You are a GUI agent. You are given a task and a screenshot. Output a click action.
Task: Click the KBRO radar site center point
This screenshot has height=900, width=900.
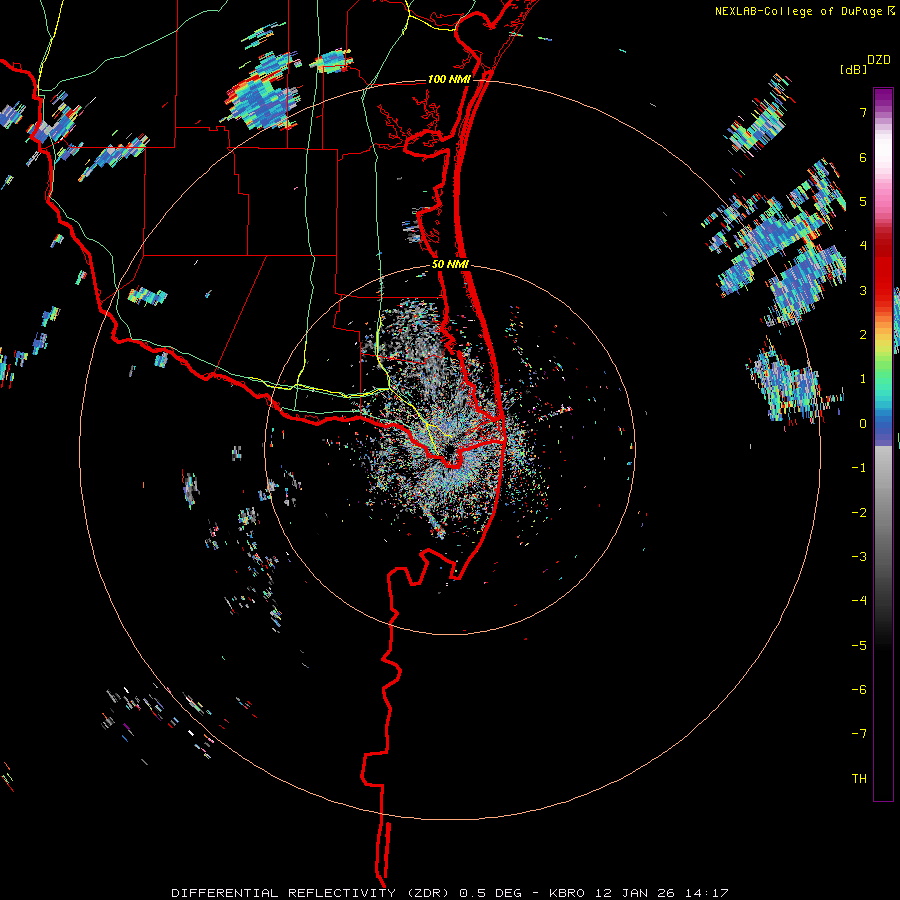(x=449, y=449)
